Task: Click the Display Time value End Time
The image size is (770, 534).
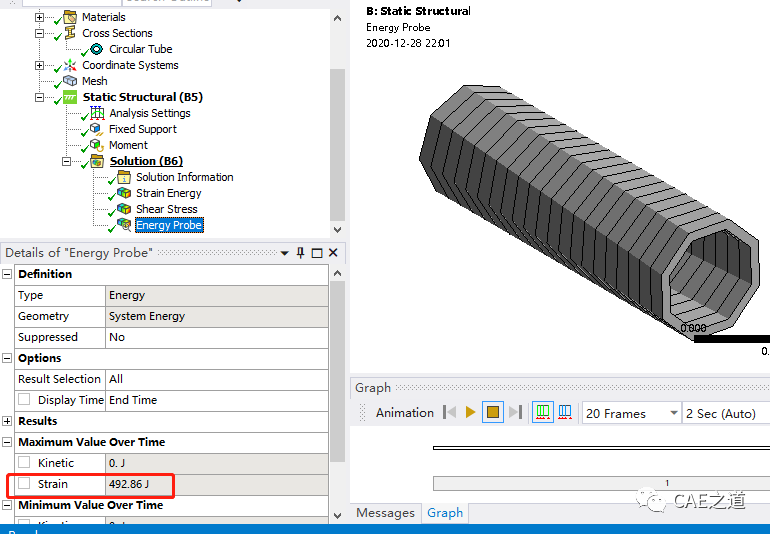Action: [x=217, y=400]
